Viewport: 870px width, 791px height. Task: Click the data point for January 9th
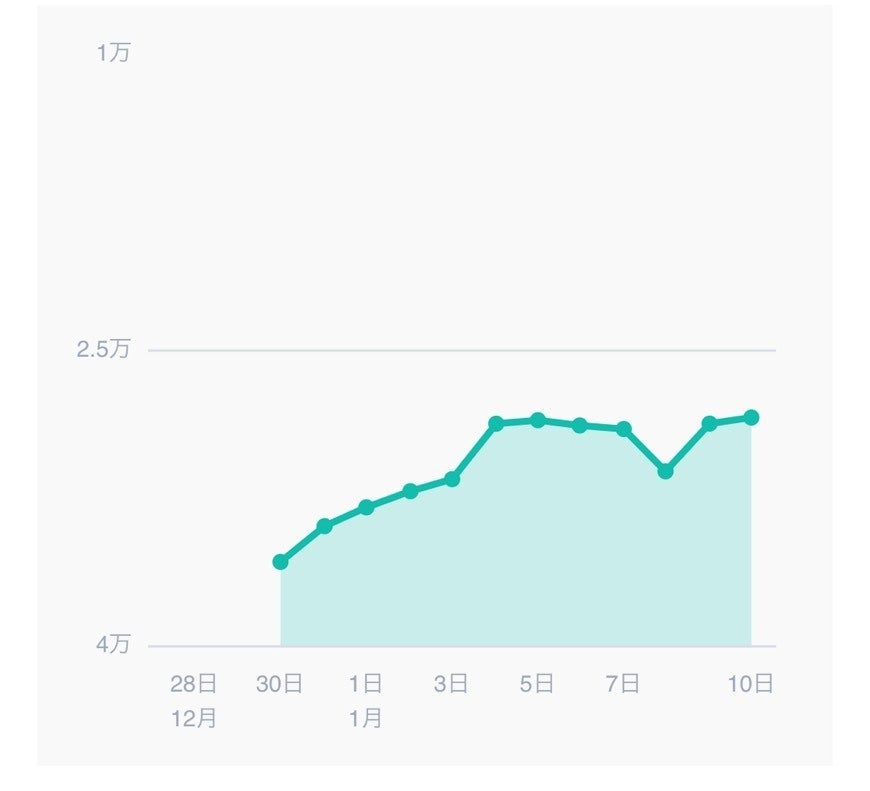pyautogui.click(x=709, y=423)
